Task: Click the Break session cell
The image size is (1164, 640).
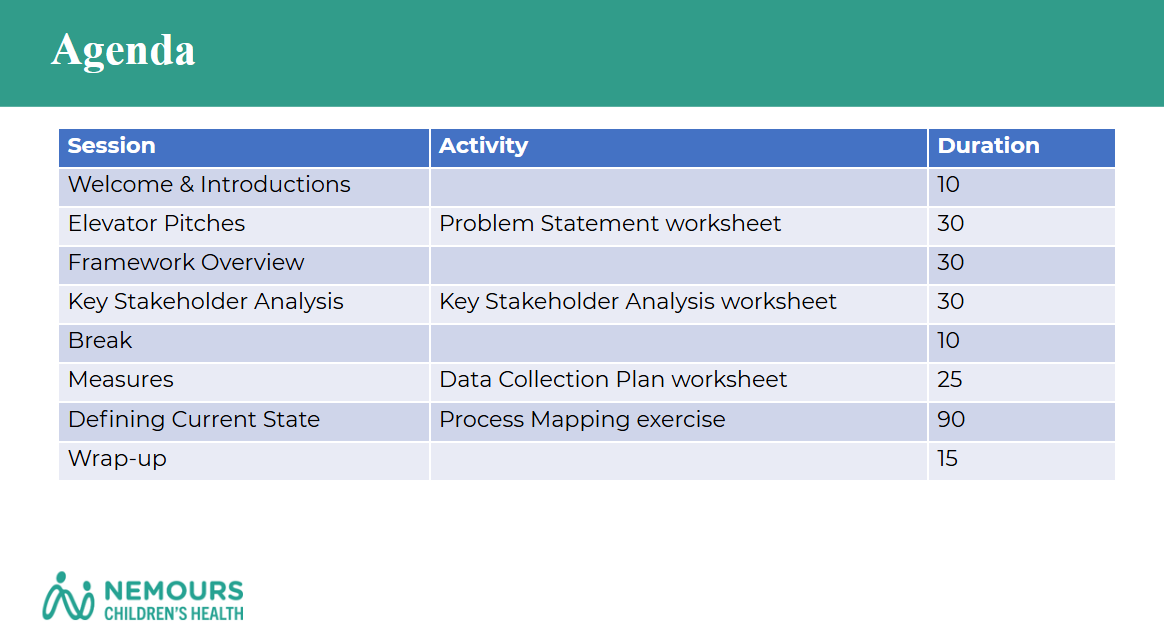Action: coord(100,341)
